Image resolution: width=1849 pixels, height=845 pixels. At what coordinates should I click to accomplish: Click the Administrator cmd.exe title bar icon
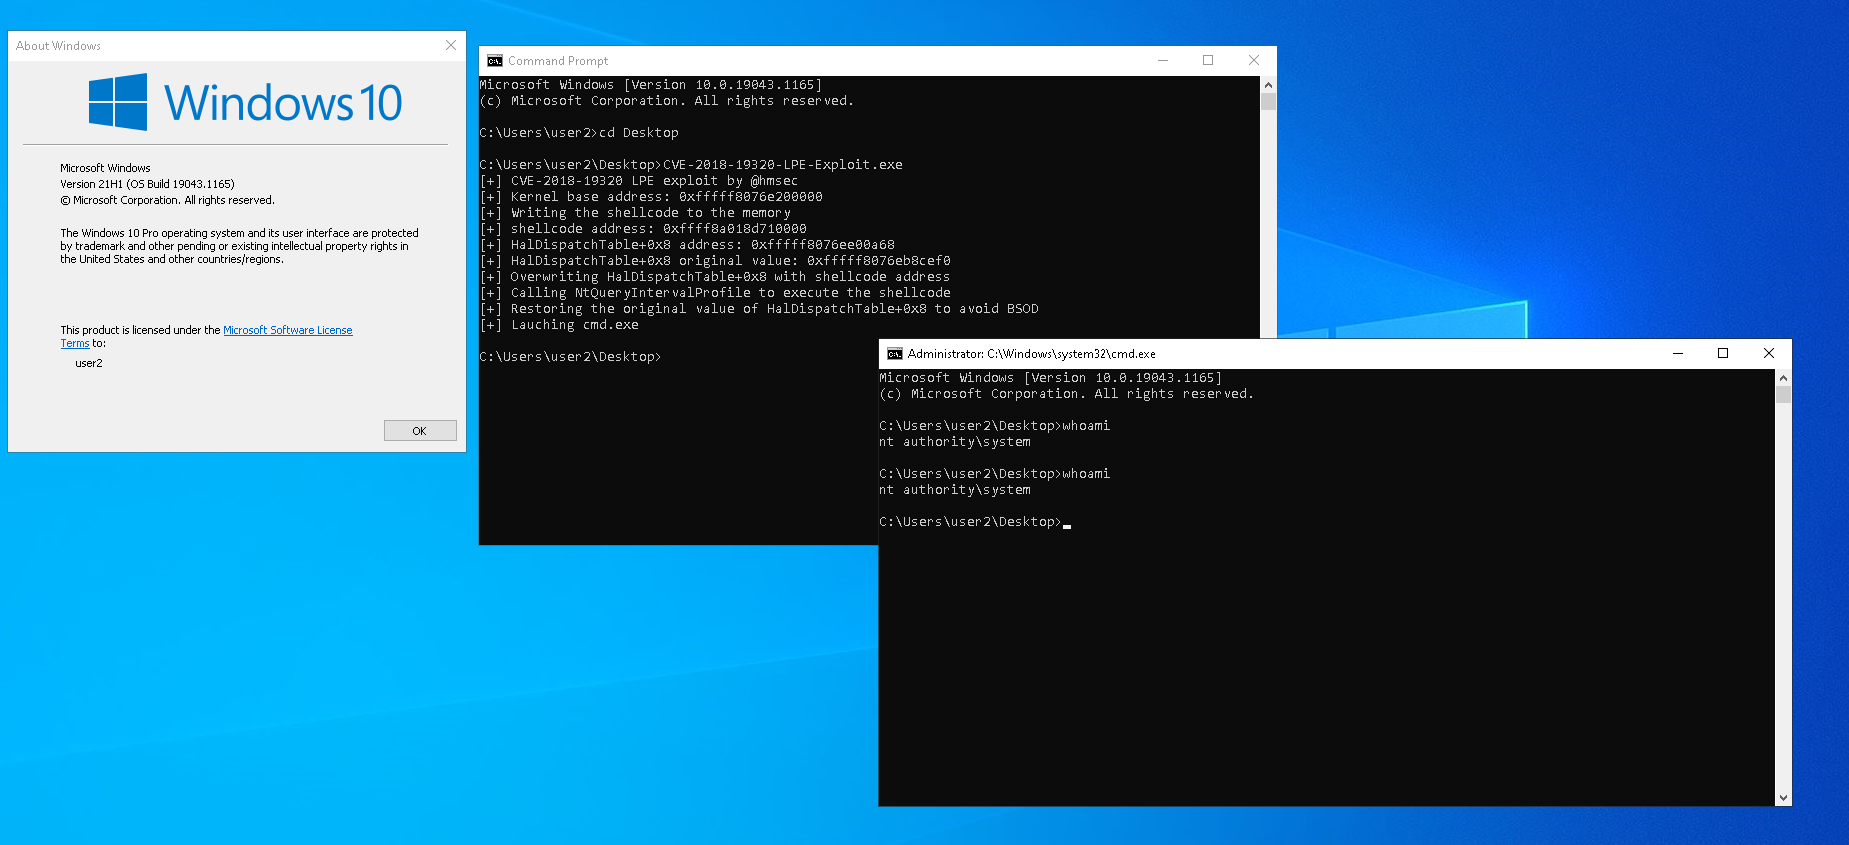895,354
